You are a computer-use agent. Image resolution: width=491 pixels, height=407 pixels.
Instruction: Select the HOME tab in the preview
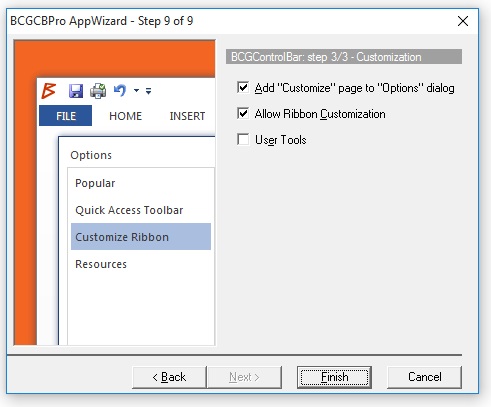pyautogui.click(x=125, y=116)
